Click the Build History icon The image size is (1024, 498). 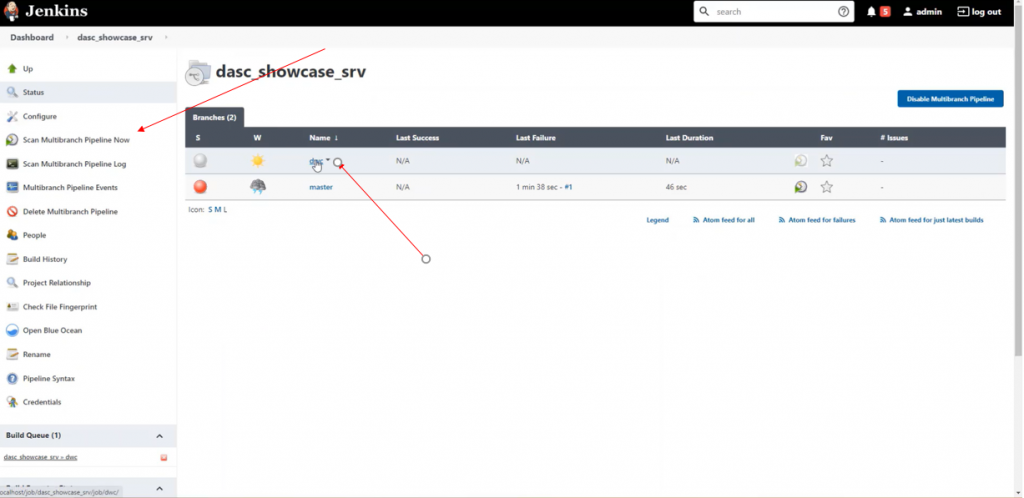pos(12,259)
